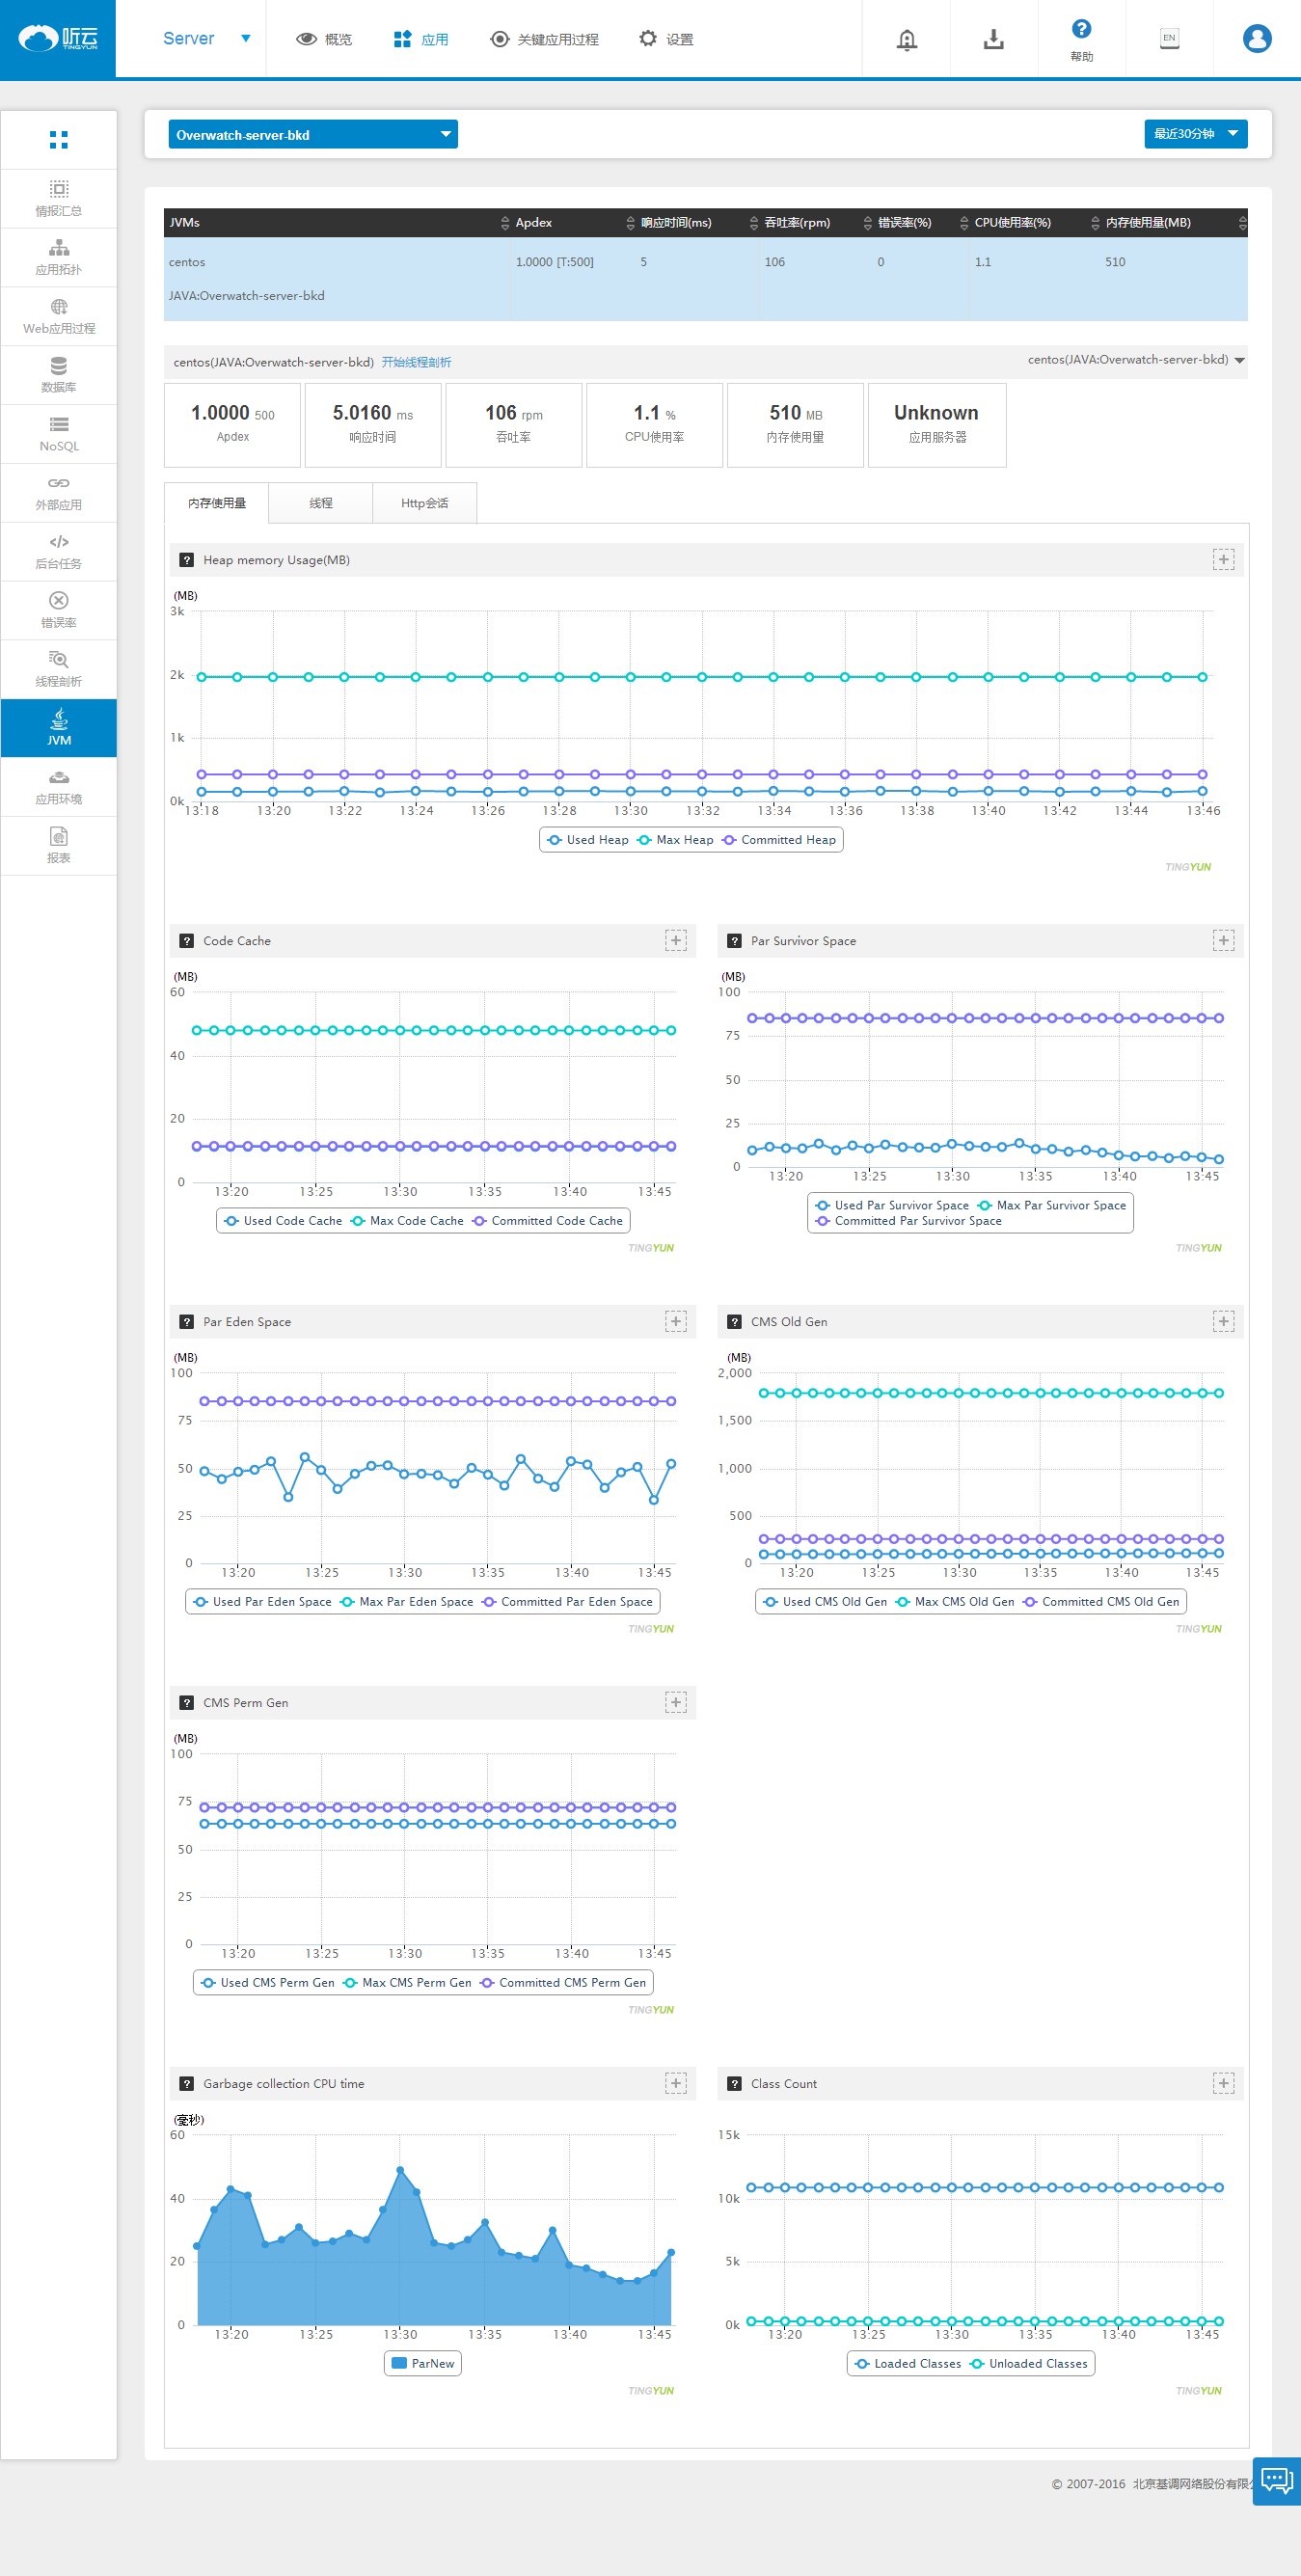This screenshot has height=2576, width=1301.
Task: Hide Max Code Cache legend series
Action: coord(407,1221)
